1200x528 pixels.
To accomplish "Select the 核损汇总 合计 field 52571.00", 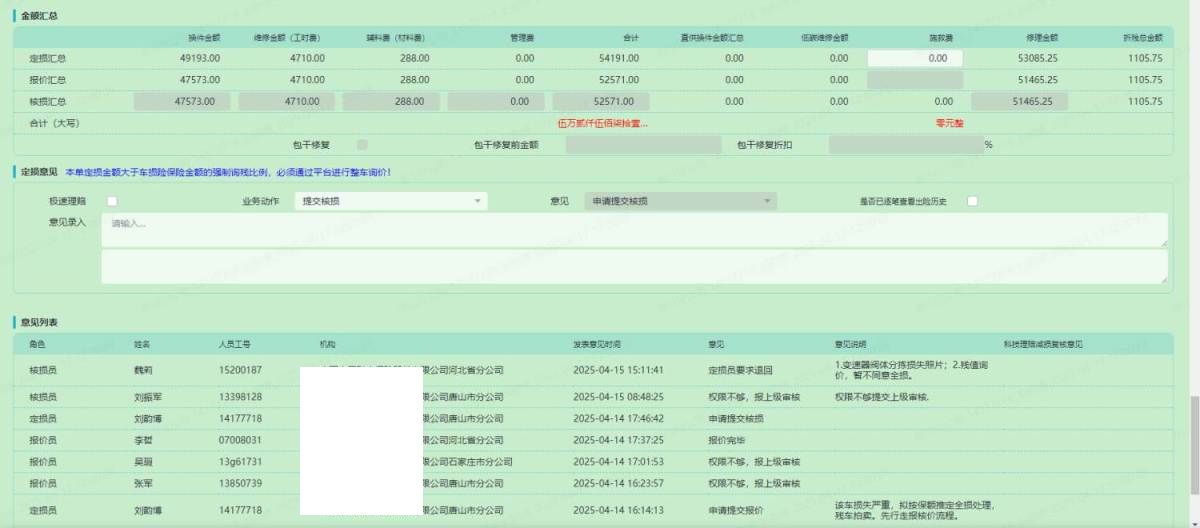I will pyautogui.click(x=600, y=101).
